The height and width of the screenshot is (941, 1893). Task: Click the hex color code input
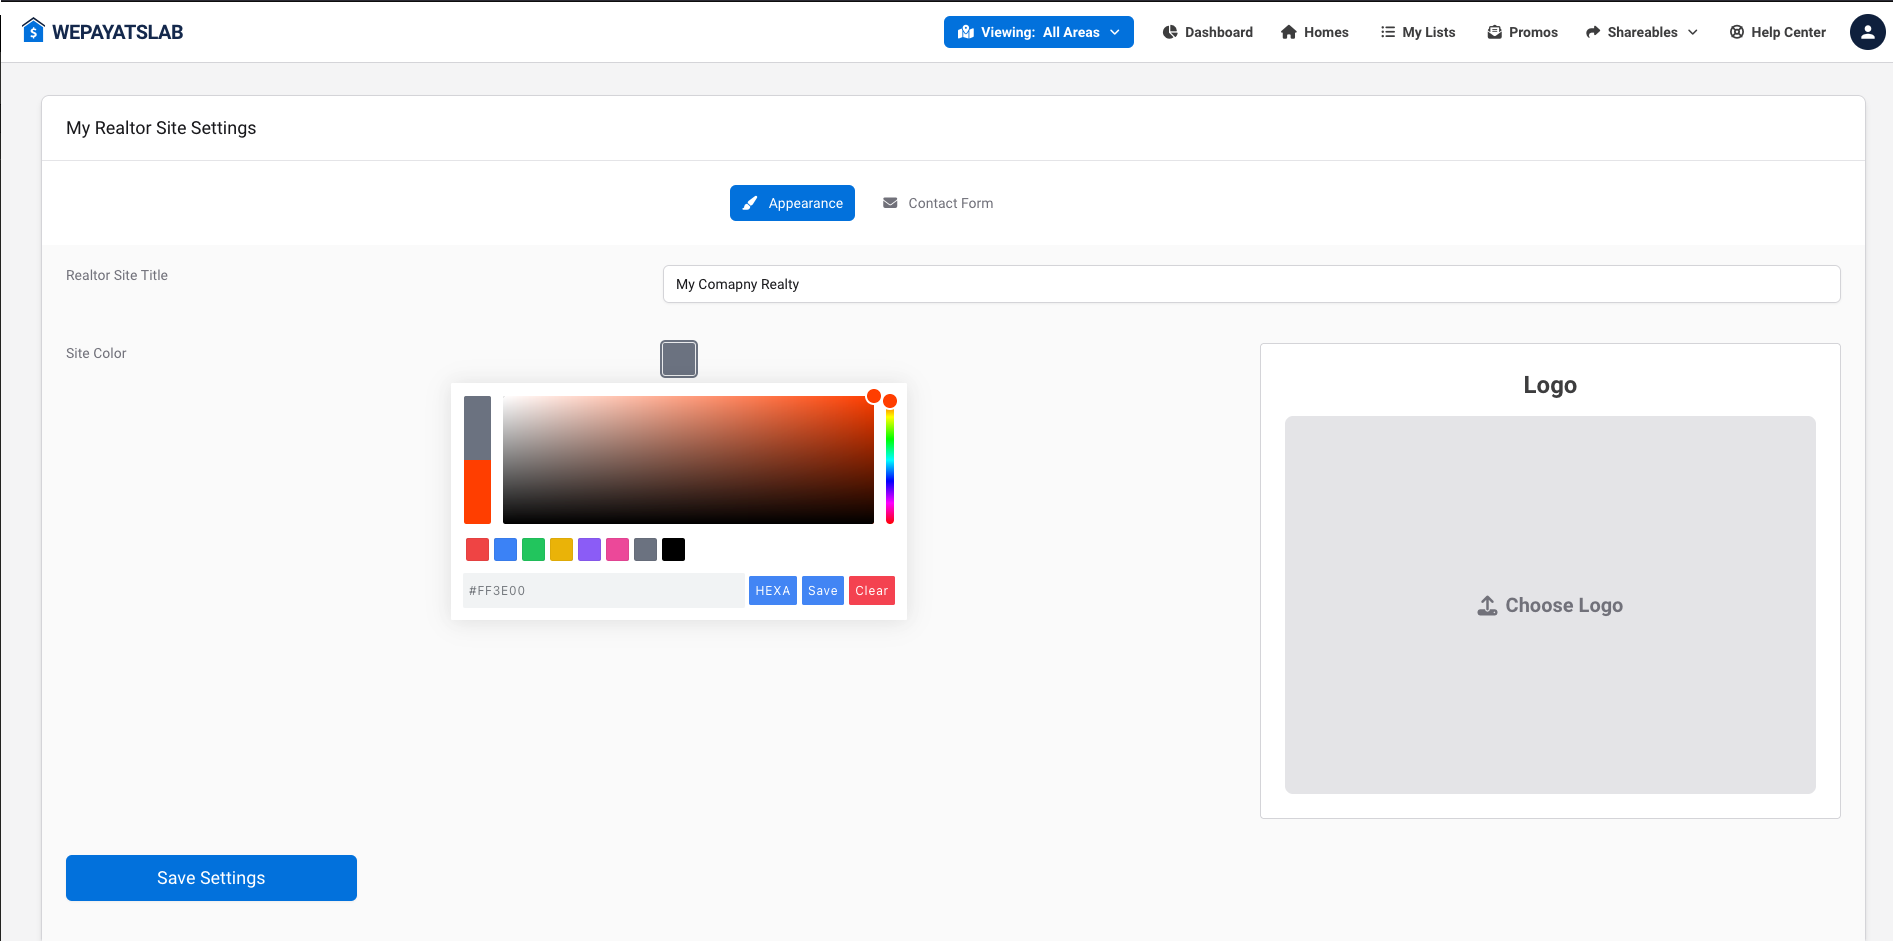point(604,591)
